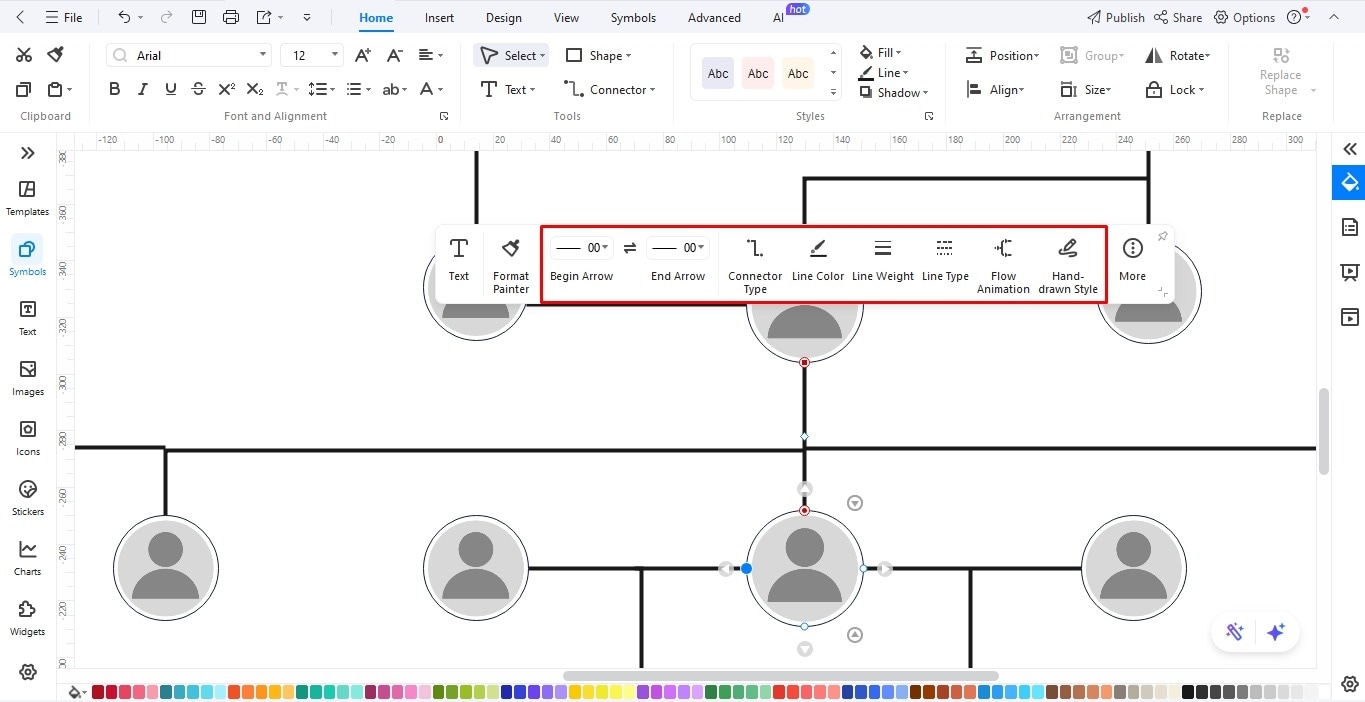Open the Symbols panel in left sidebar

tap(27, 256)
